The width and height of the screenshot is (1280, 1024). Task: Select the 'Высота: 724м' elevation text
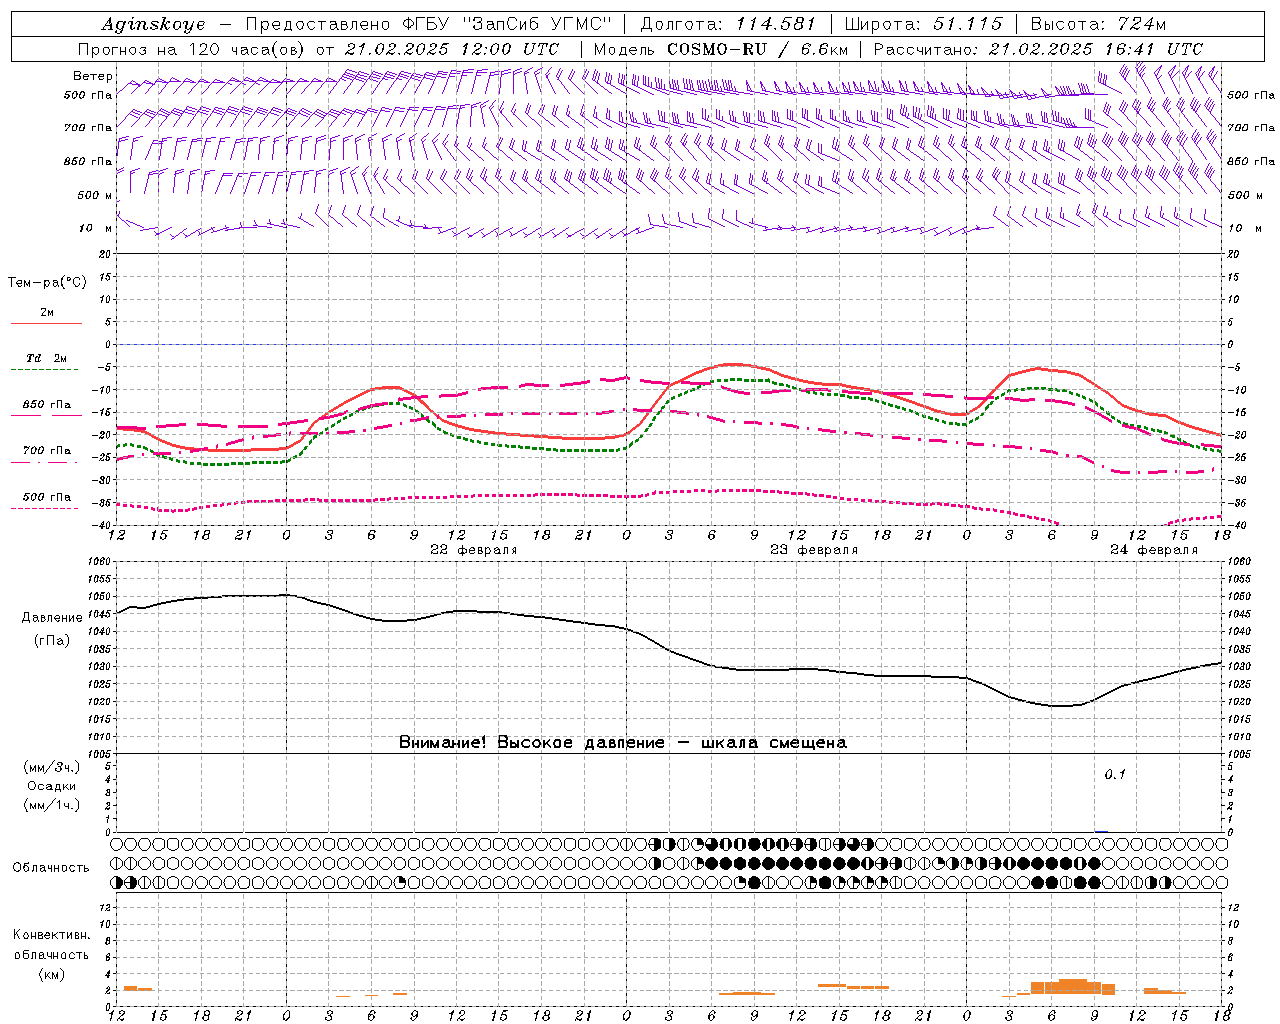click(1098, 24)
